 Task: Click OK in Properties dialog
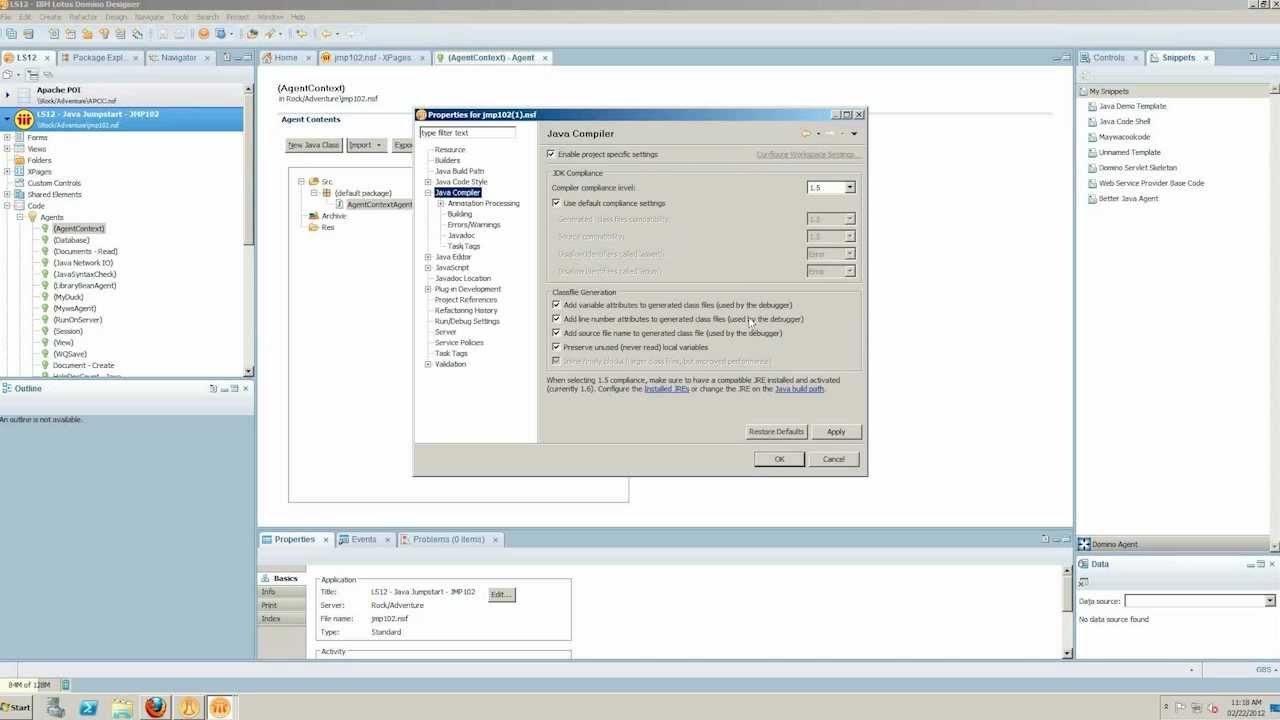(x=779, y=459)
